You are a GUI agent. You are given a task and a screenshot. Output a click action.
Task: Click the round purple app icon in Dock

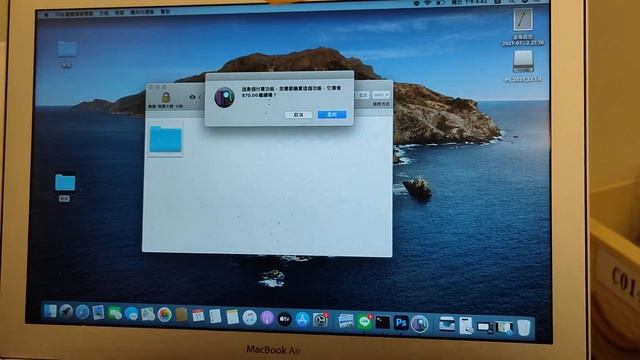420,324
